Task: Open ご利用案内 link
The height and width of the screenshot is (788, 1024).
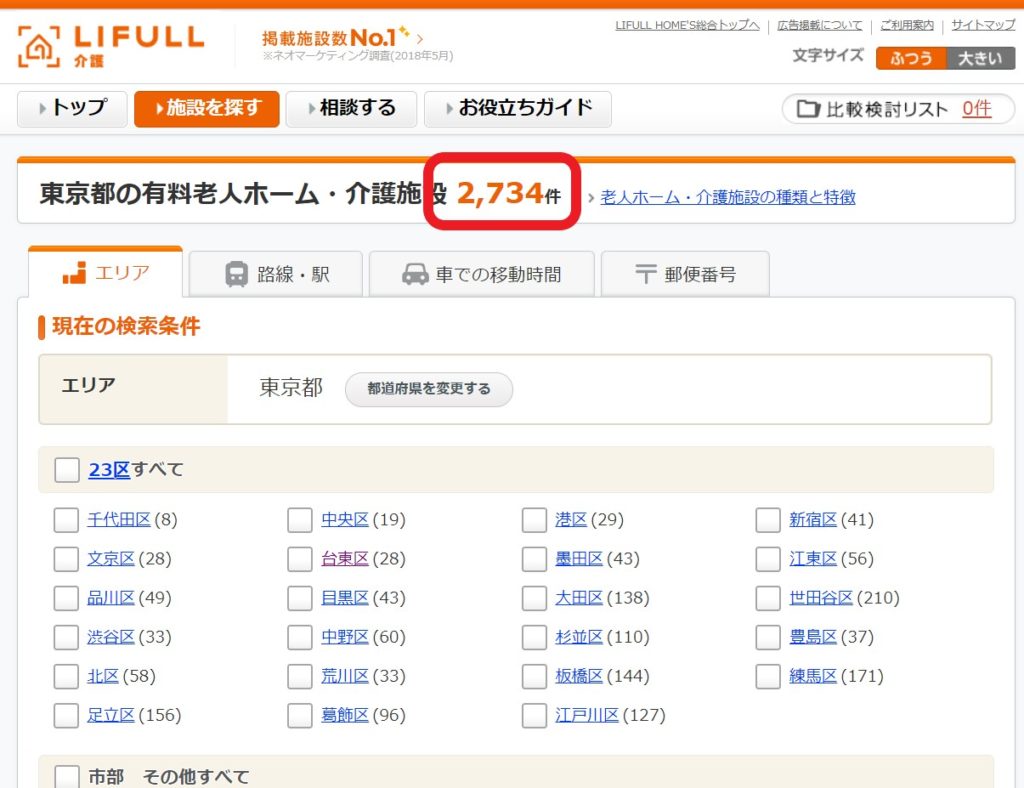Action: (x=907, y=25)
